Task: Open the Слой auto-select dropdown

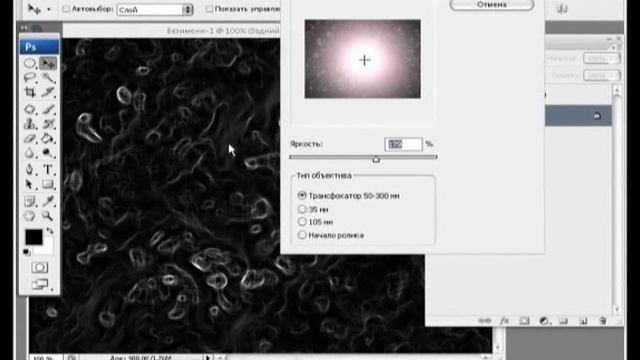Action: coord(155,9)
